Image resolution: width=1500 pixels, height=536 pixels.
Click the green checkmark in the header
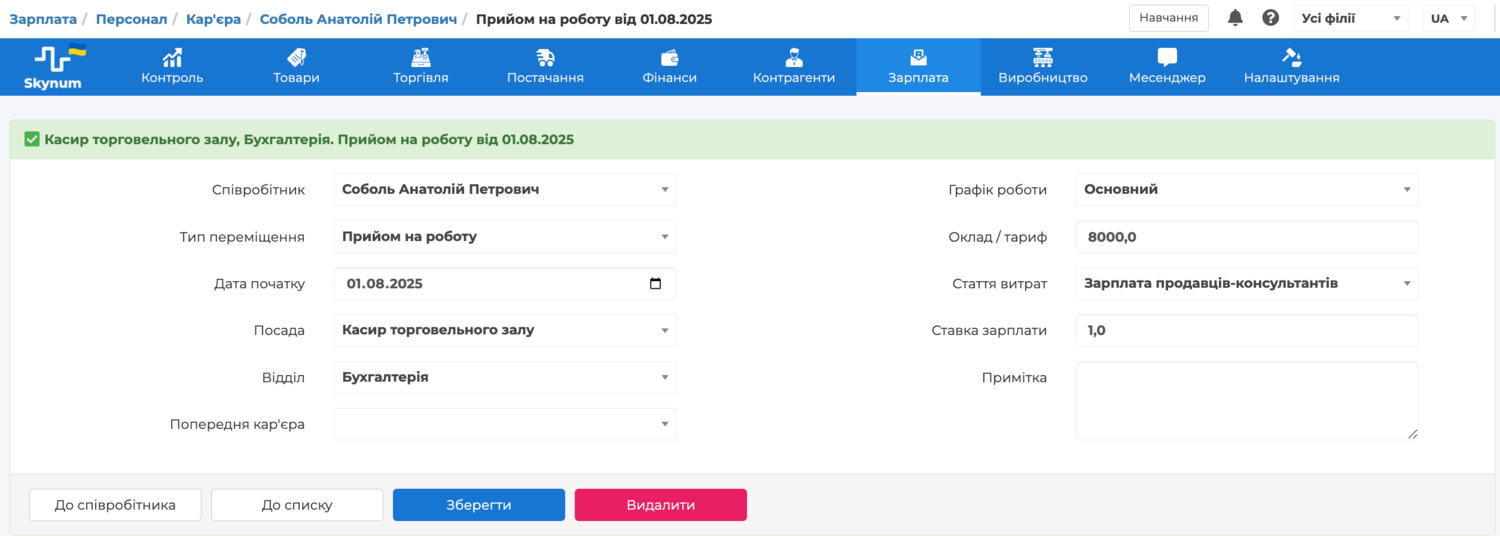[x=32, y=140]
